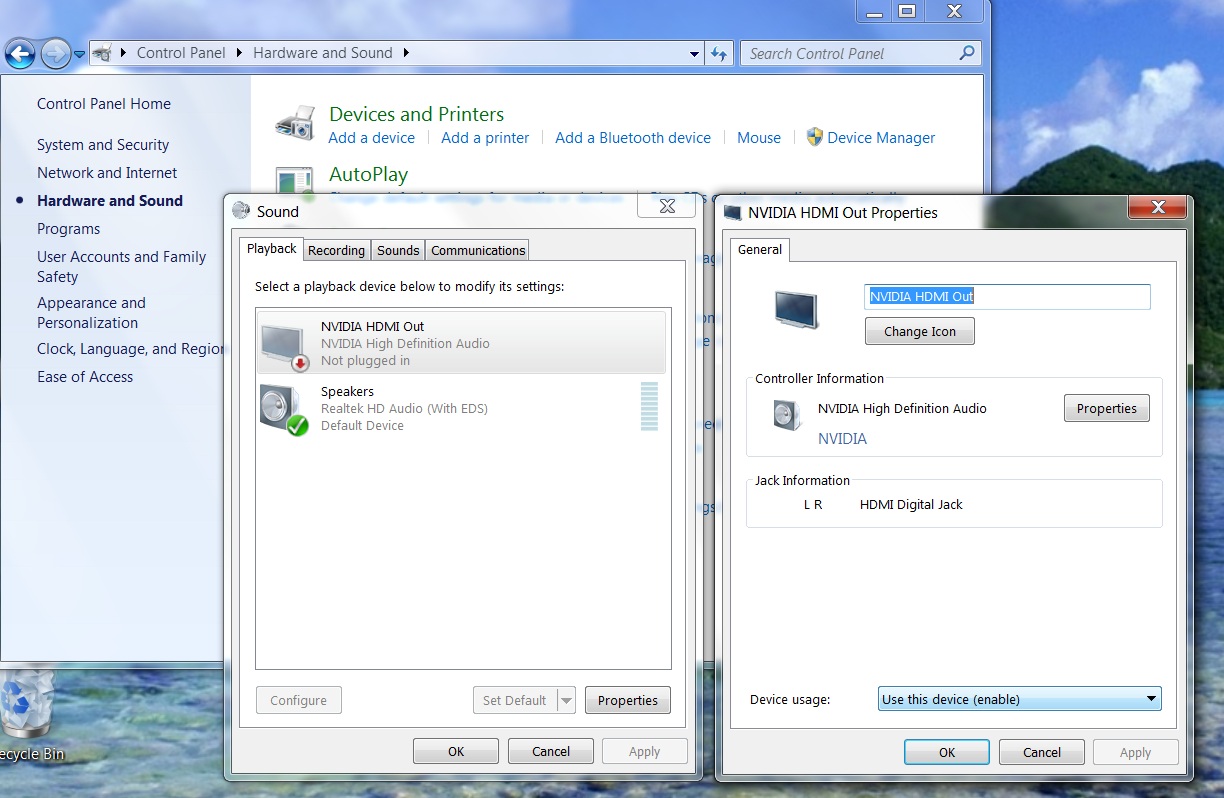This screenshot has width=1224, height=798.
Task: Click OK in the Sound dialog
Action: 456,751
